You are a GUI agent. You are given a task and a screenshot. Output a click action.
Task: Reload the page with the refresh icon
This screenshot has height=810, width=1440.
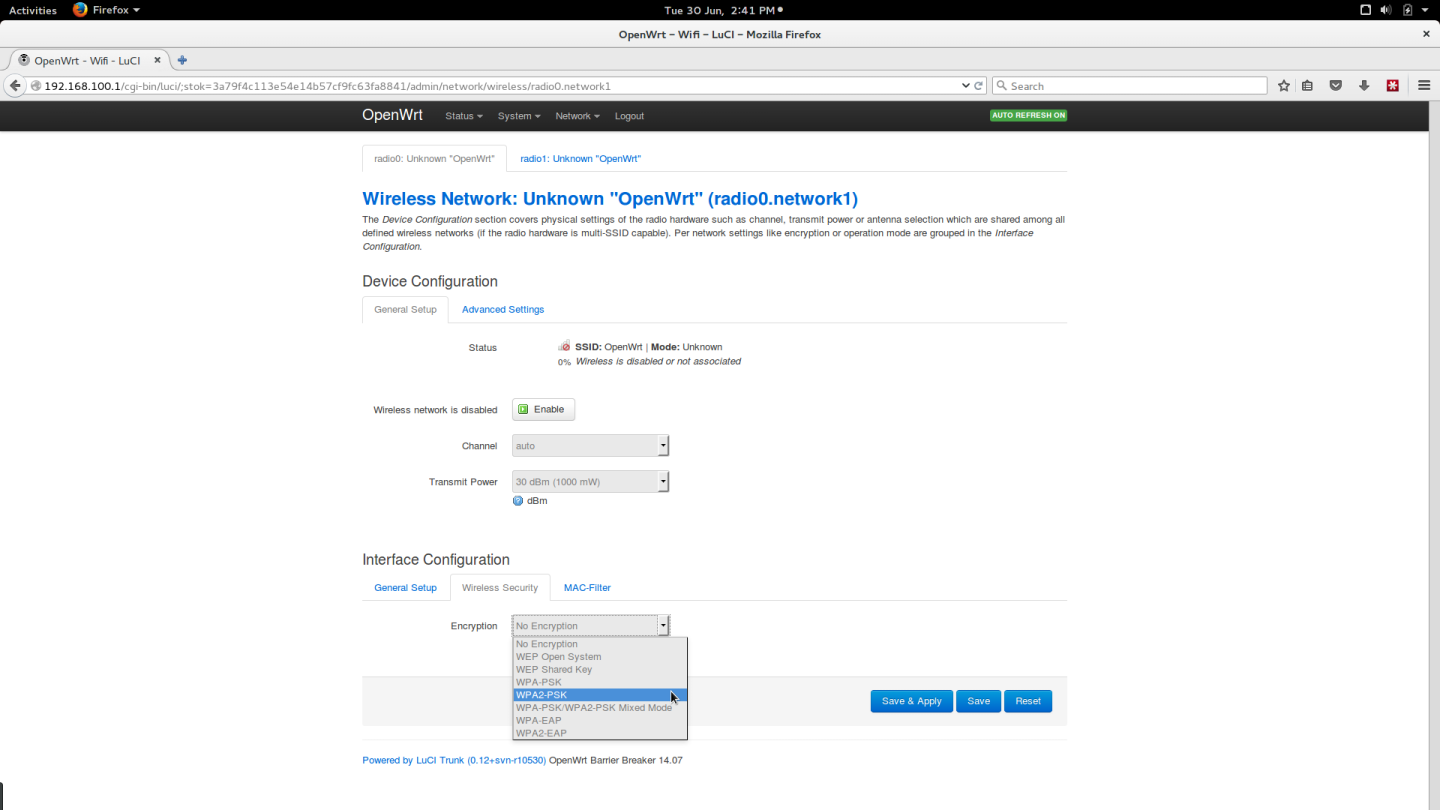click(x=979, y=86)
